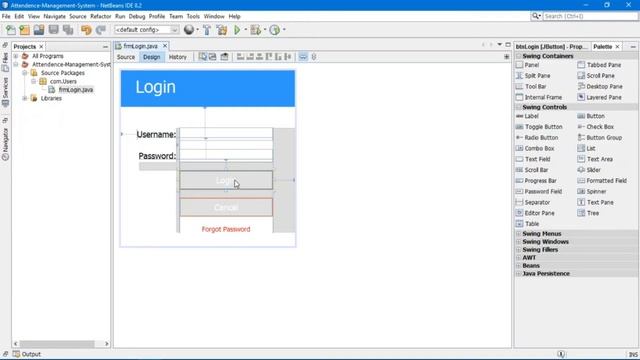The image size is (640, 360).
Task: Select the Button Group palette item
Action: [x=600, y=138]
